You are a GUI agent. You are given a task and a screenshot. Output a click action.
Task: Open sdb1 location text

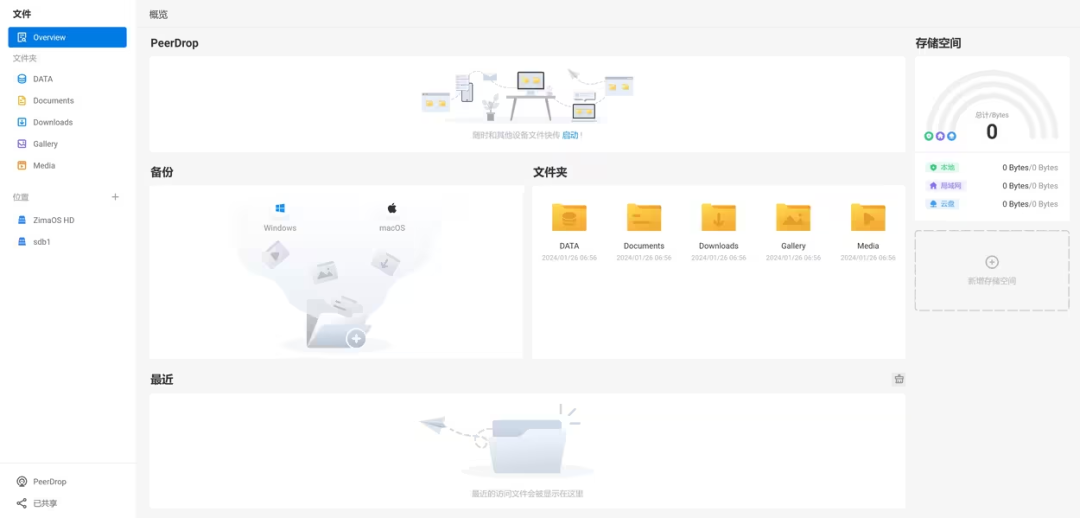click(x=43, y=242)
